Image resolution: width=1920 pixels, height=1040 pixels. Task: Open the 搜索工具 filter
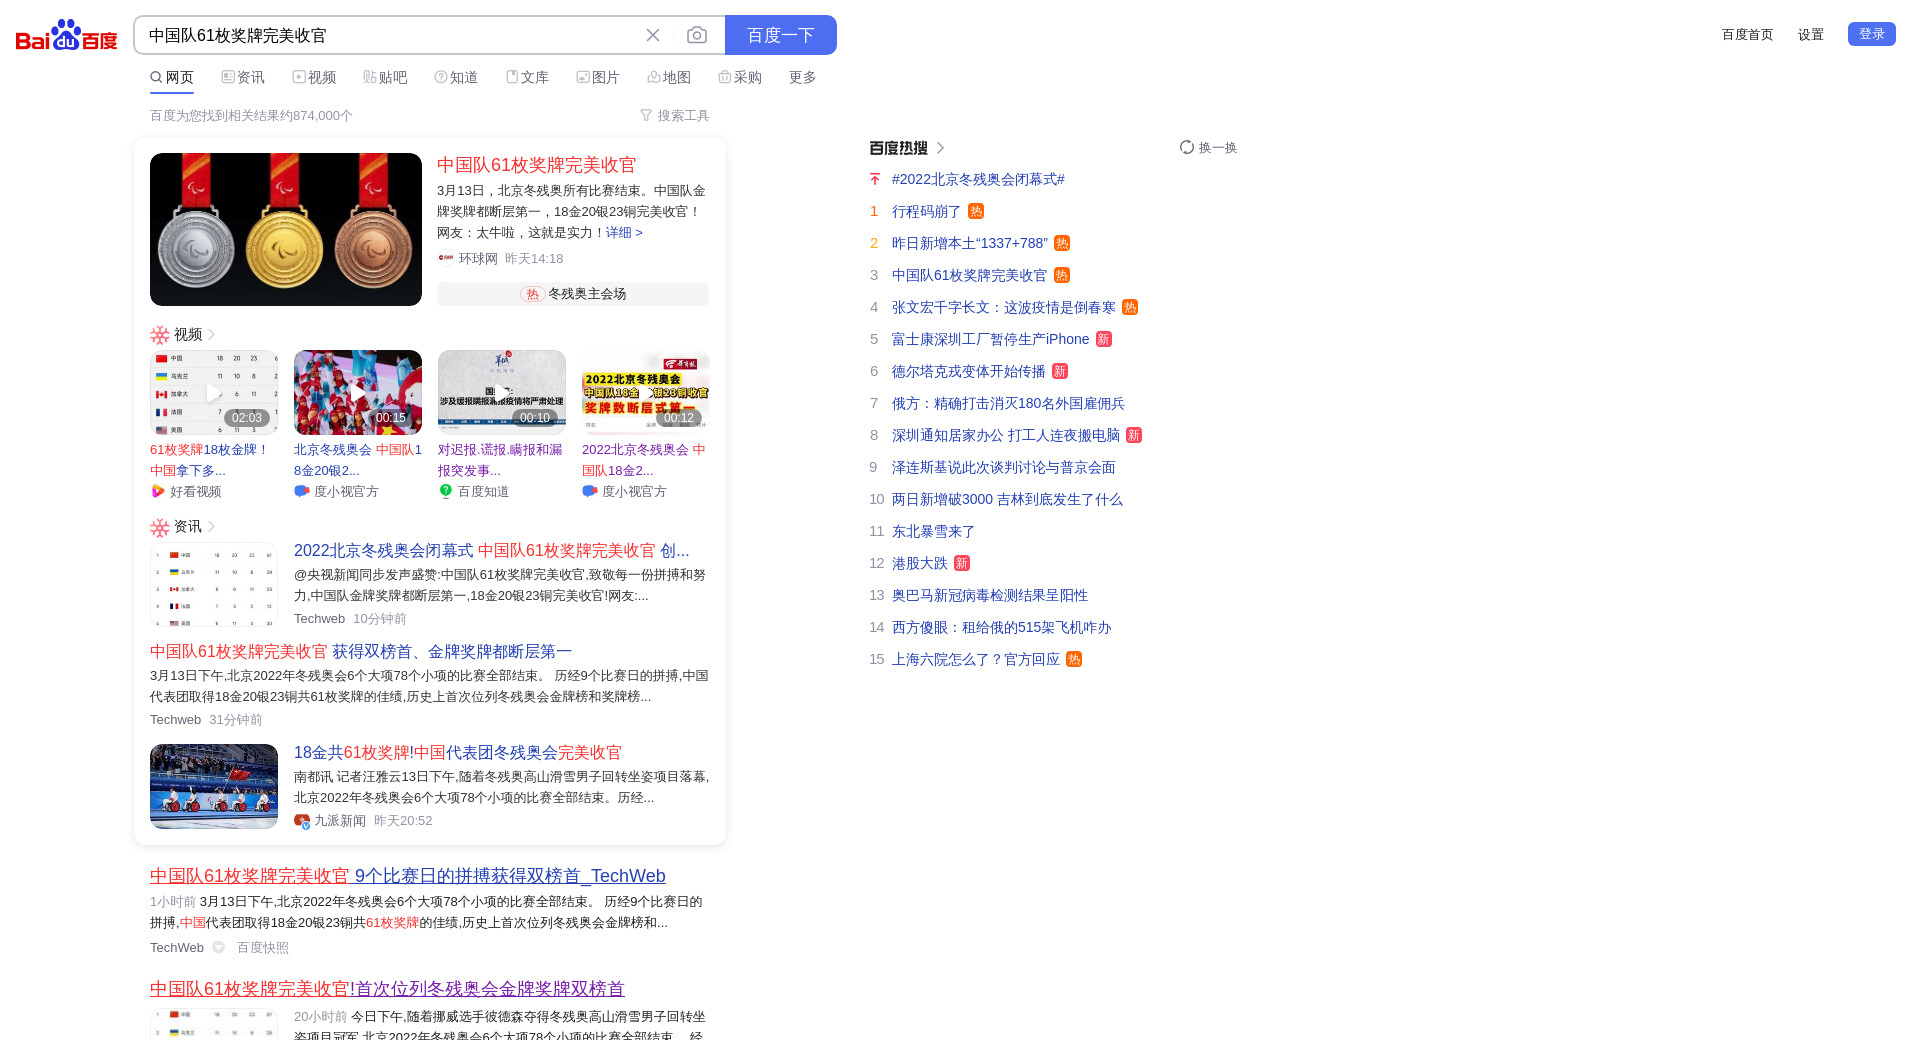(674, 116)
